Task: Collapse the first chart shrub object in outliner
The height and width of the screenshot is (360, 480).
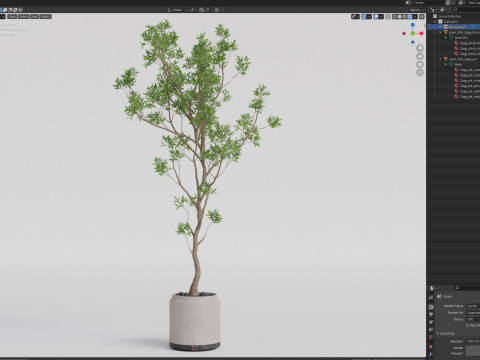Action: click(x=440, y=32)
